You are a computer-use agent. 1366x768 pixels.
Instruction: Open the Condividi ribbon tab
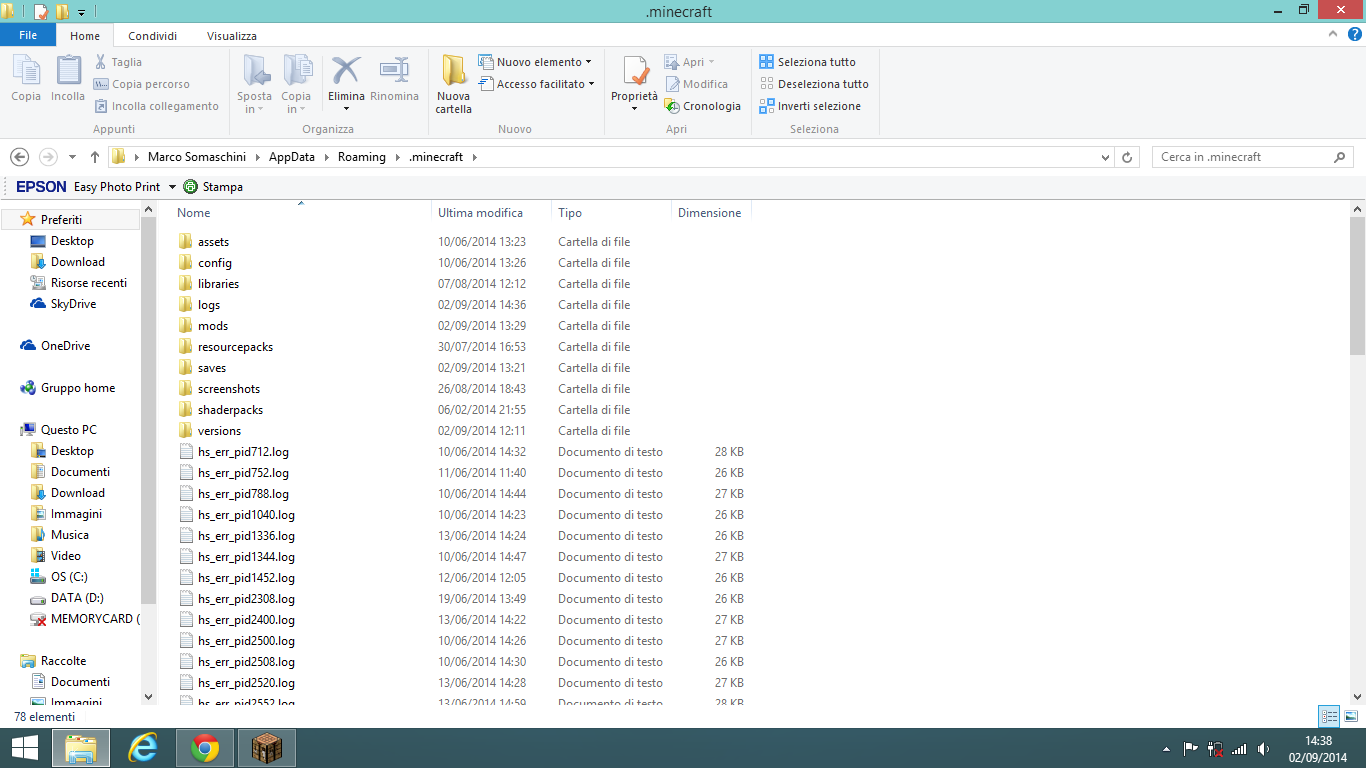click(152, 36)
